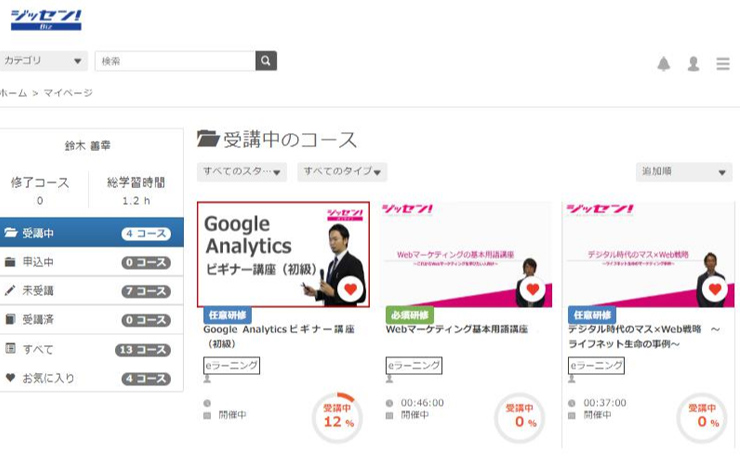Click the clock icon beside 00:46:00
740x456 pixels.
[x=389, y=403]
